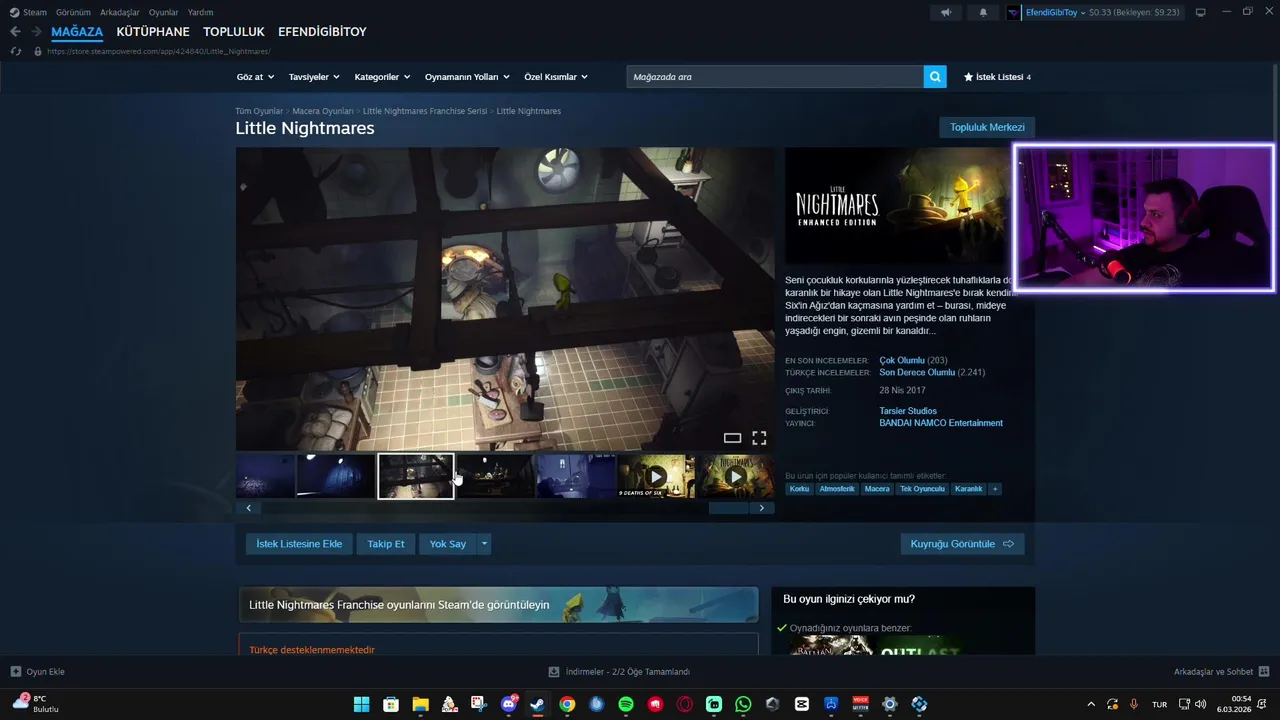Screen dimensions: 1280x720
Task: Go forward using the Steam forward arrow
Action: (36, 32)
